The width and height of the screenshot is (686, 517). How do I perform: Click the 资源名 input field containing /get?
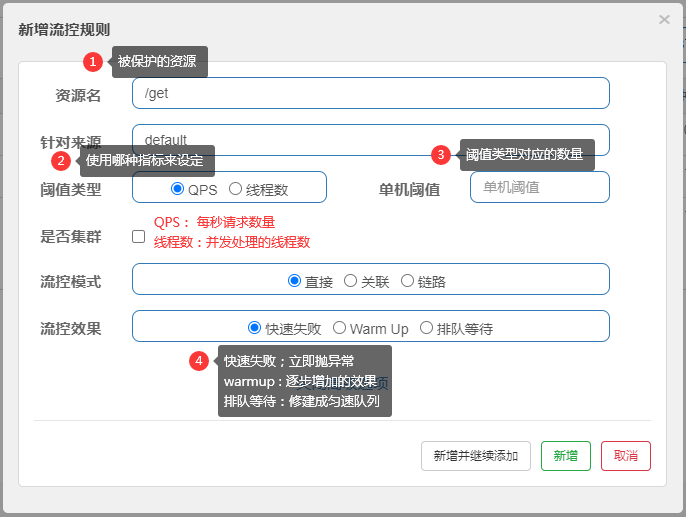pyautogui.click(x=371, y=93)
